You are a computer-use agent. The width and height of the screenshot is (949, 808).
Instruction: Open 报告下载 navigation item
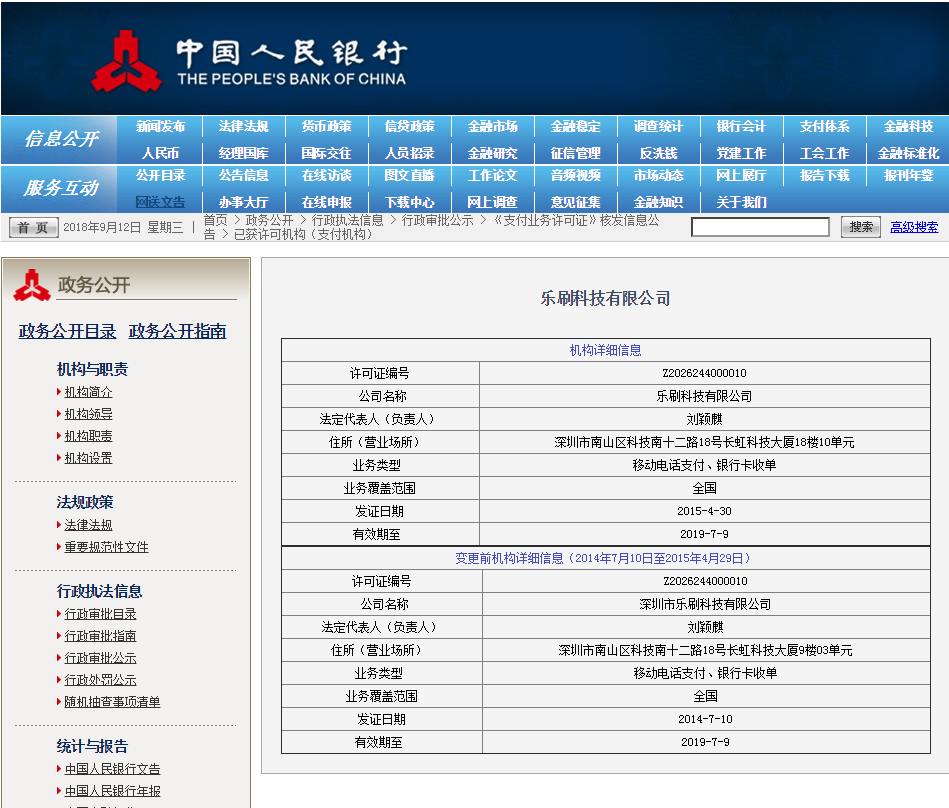pyautogui.click(x=824, y=176)
